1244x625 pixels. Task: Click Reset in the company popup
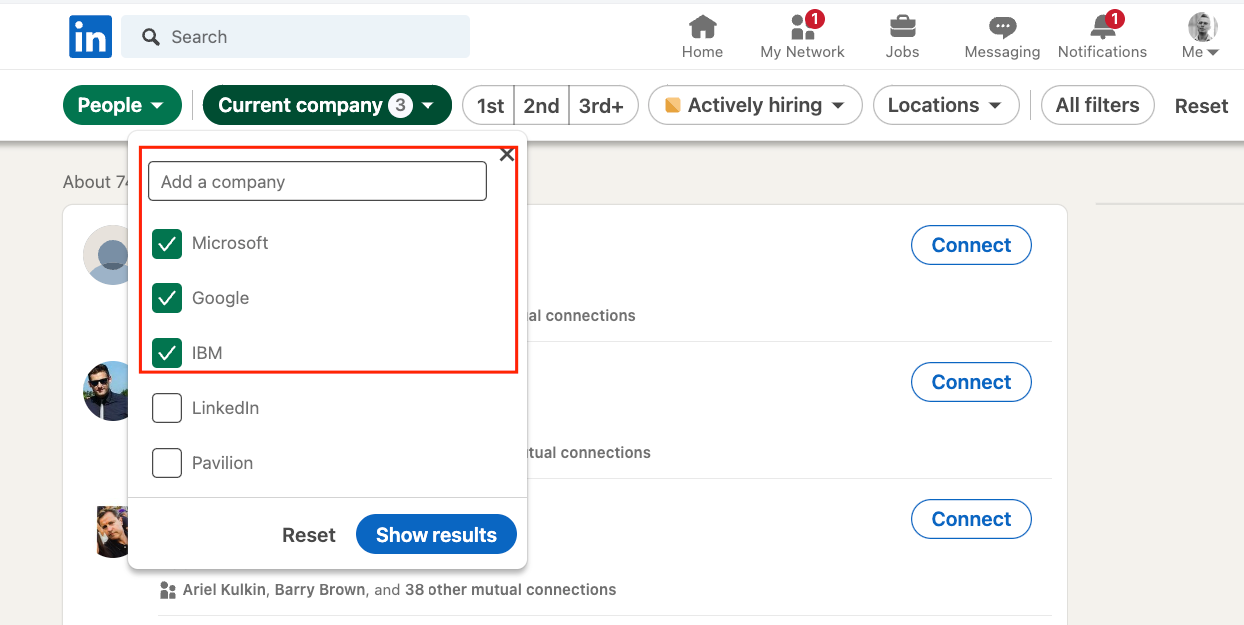pos(308,535)
